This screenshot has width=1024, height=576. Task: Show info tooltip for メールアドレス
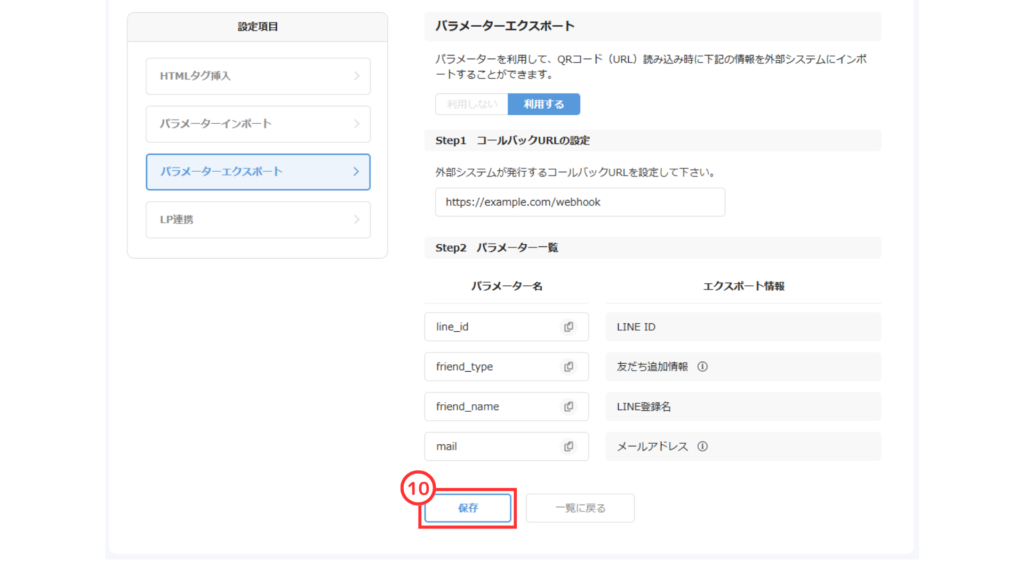[702, 447]
